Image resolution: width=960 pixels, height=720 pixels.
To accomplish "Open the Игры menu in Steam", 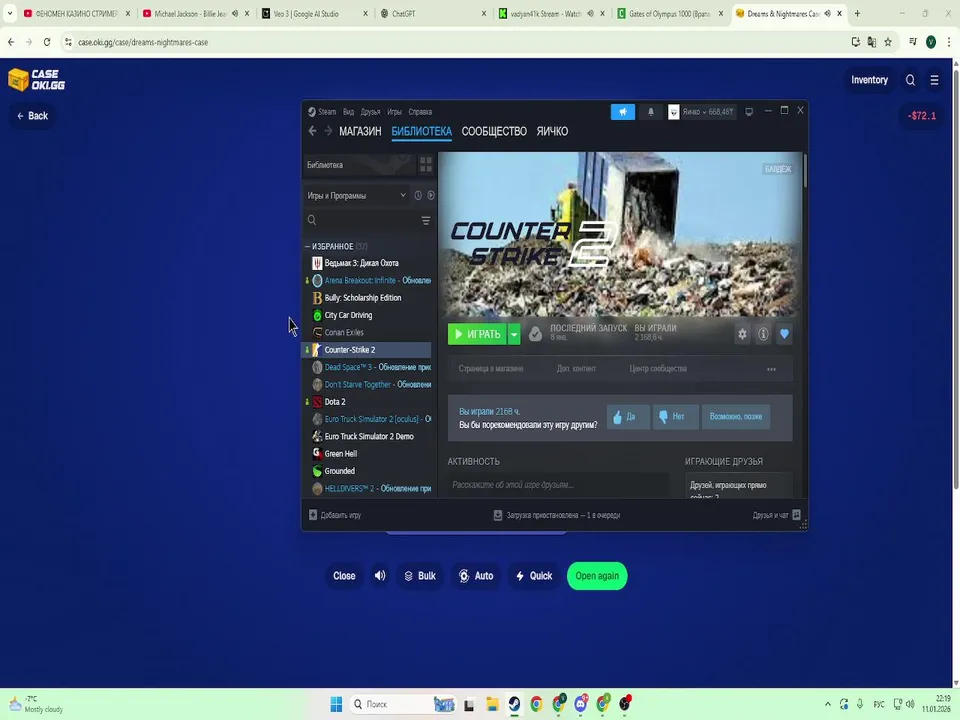I will (394, 112).
